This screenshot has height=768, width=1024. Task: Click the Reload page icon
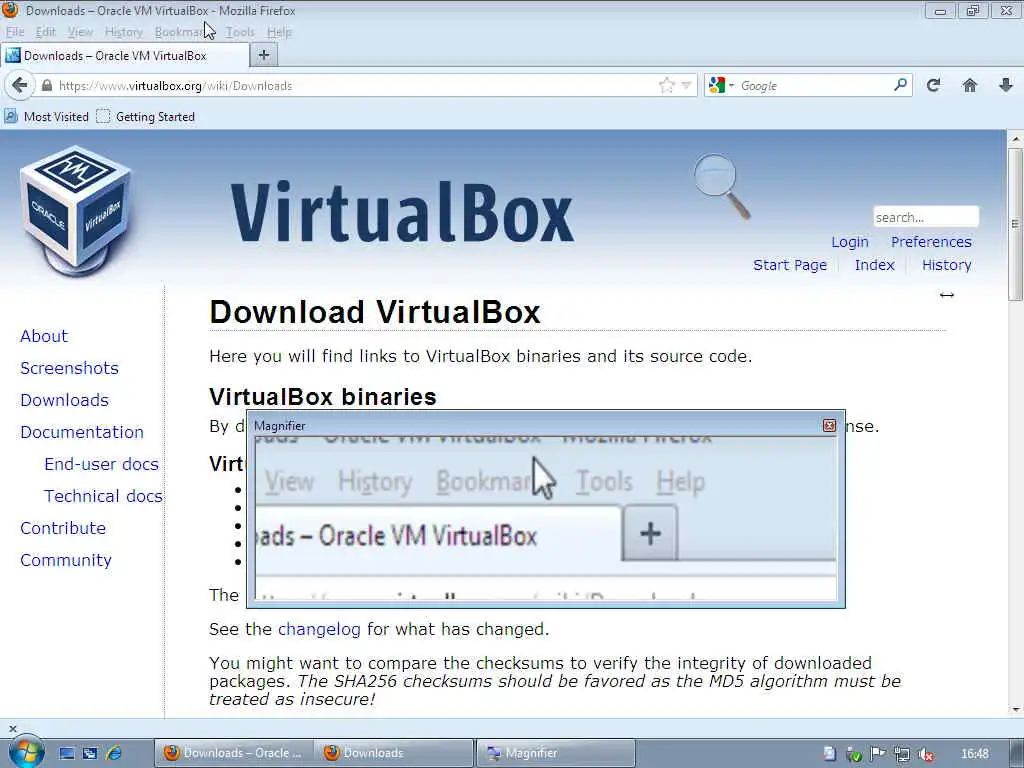pyautogui.click(x=933, y=85)
